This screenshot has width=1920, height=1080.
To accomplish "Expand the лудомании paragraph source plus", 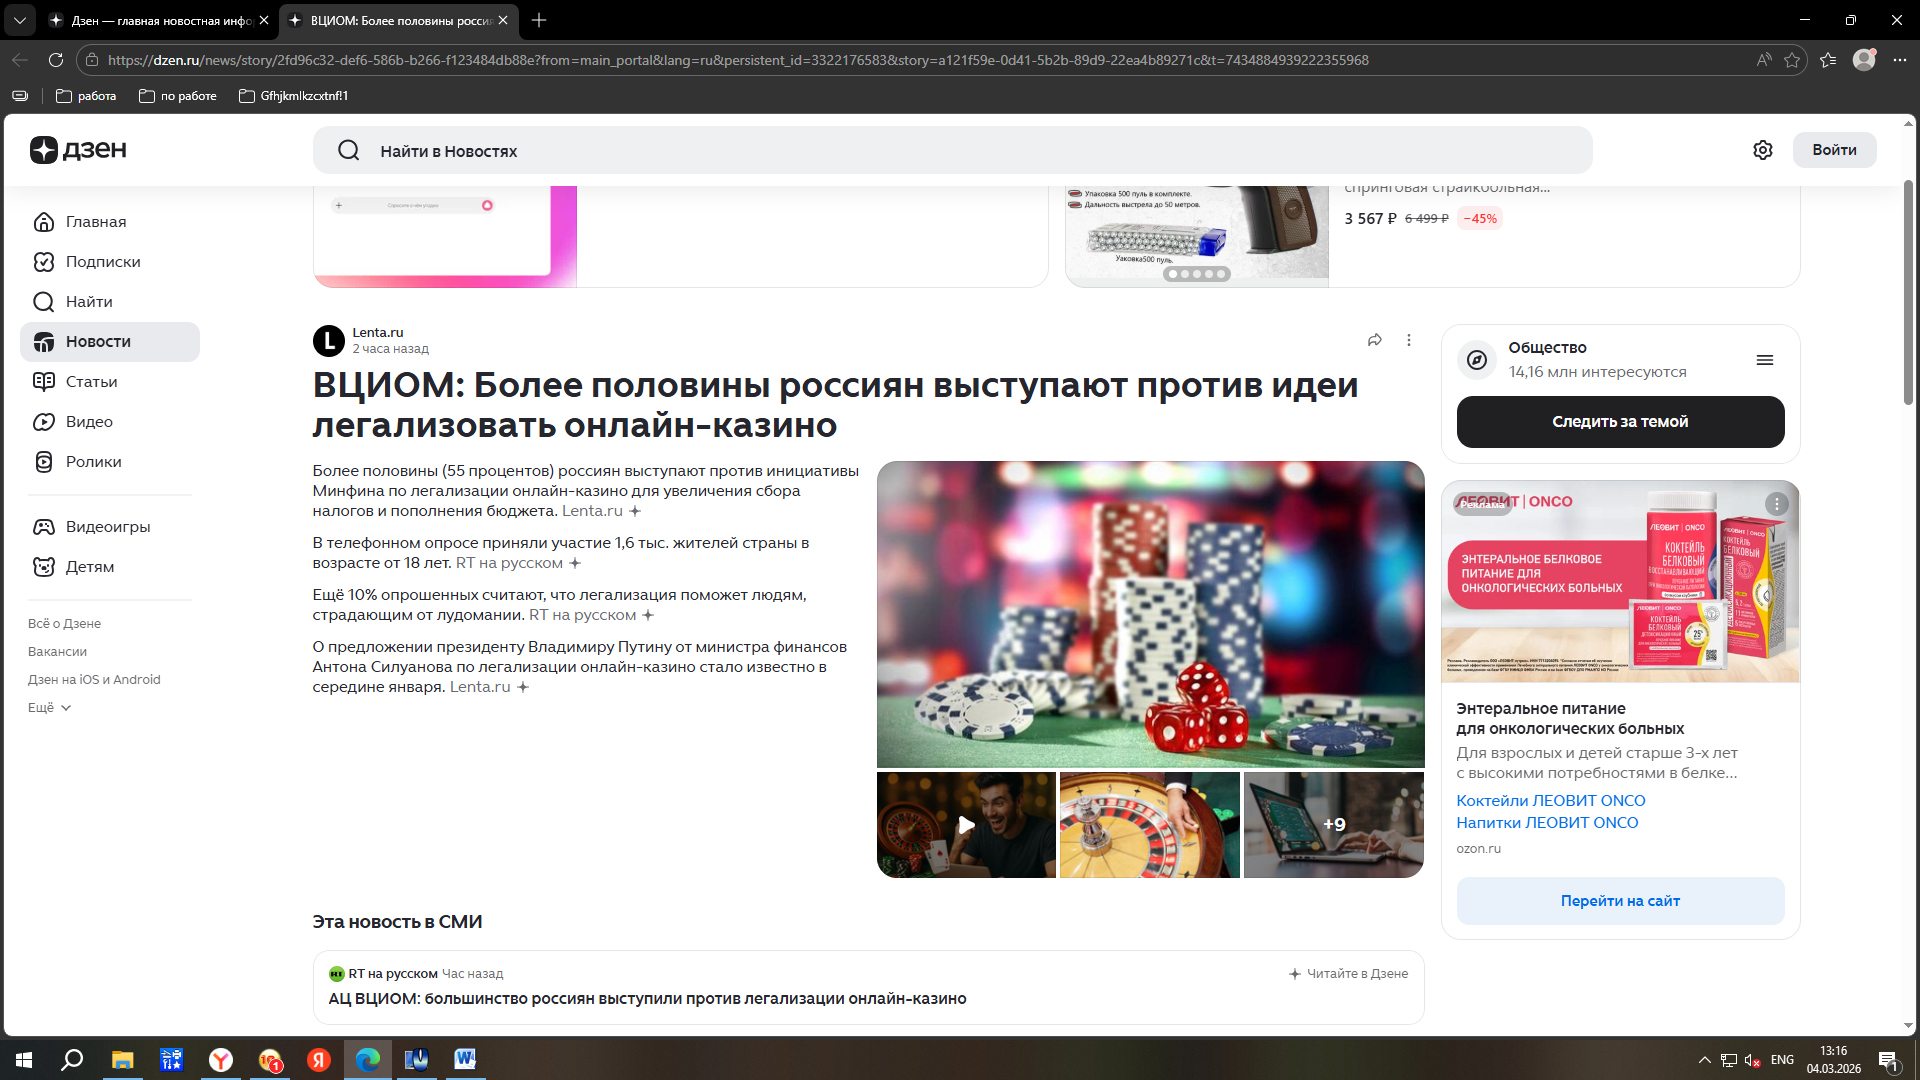I will (x=648, y=615).
